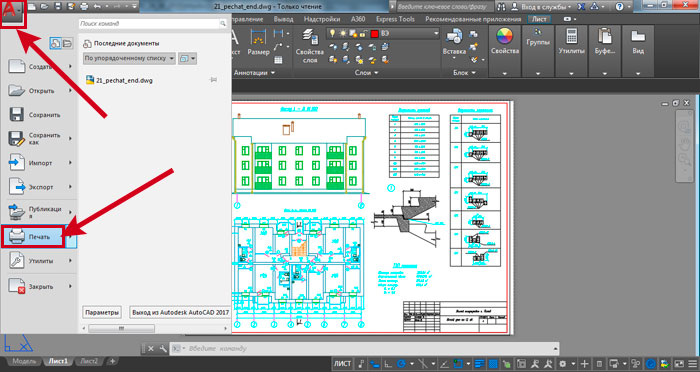Click the quick access Plot printer icon
The image size is (700, 372).
83,7
